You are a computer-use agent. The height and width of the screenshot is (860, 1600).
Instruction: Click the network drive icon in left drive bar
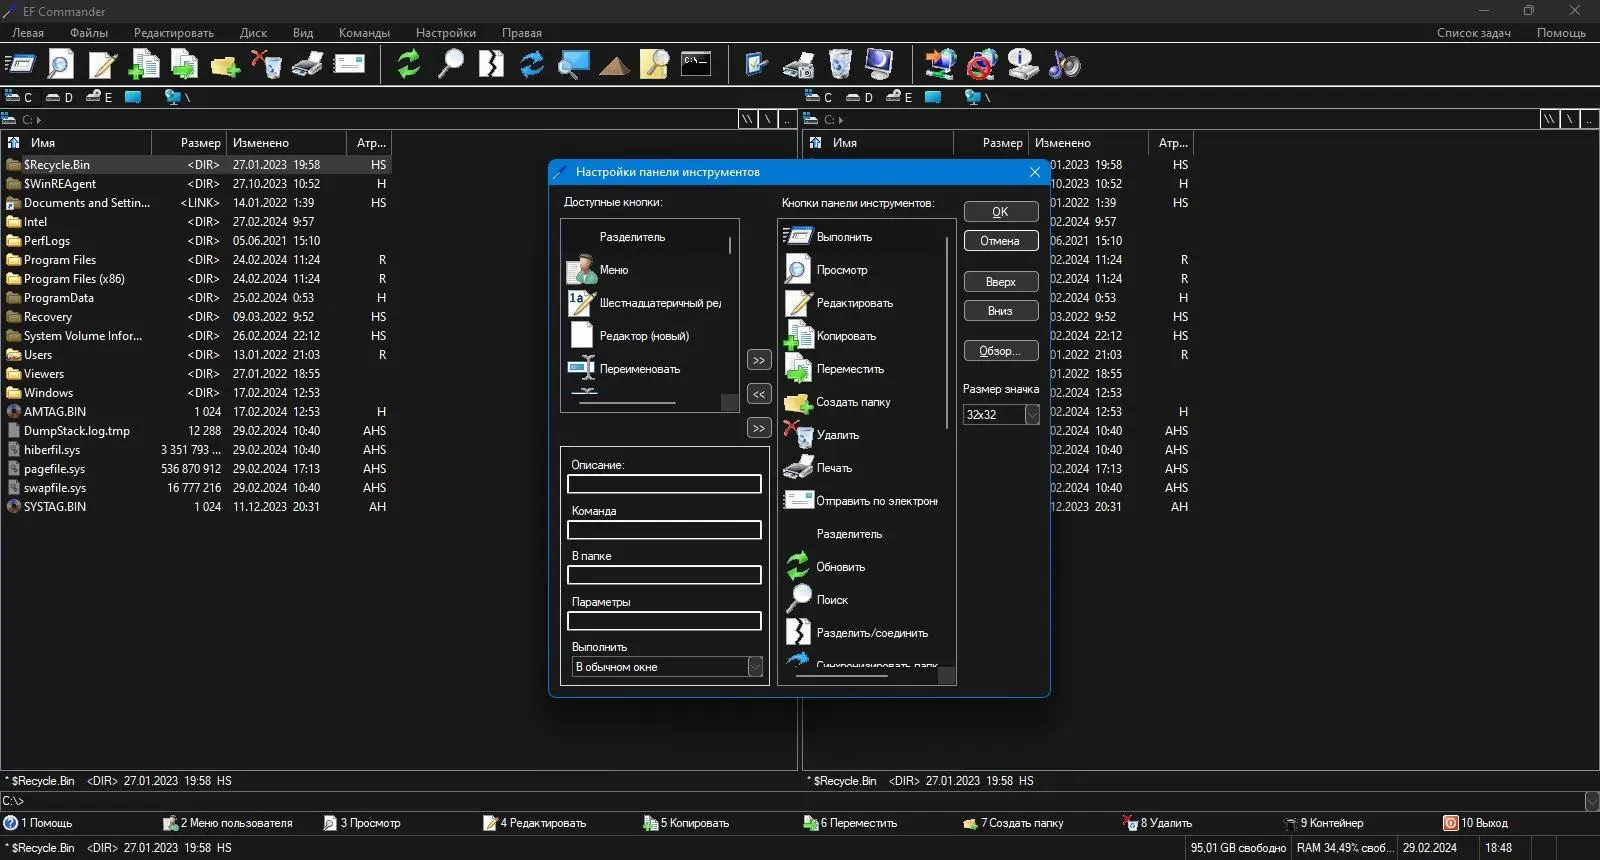point(177,97)
